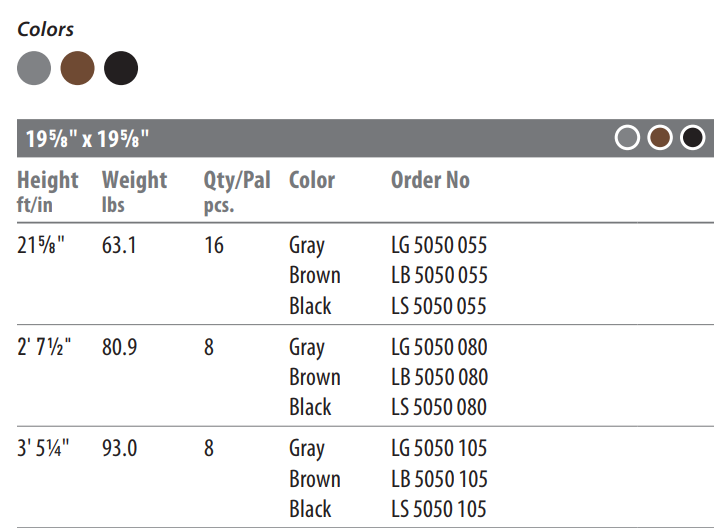Click the brown circle in header bar

660,138
